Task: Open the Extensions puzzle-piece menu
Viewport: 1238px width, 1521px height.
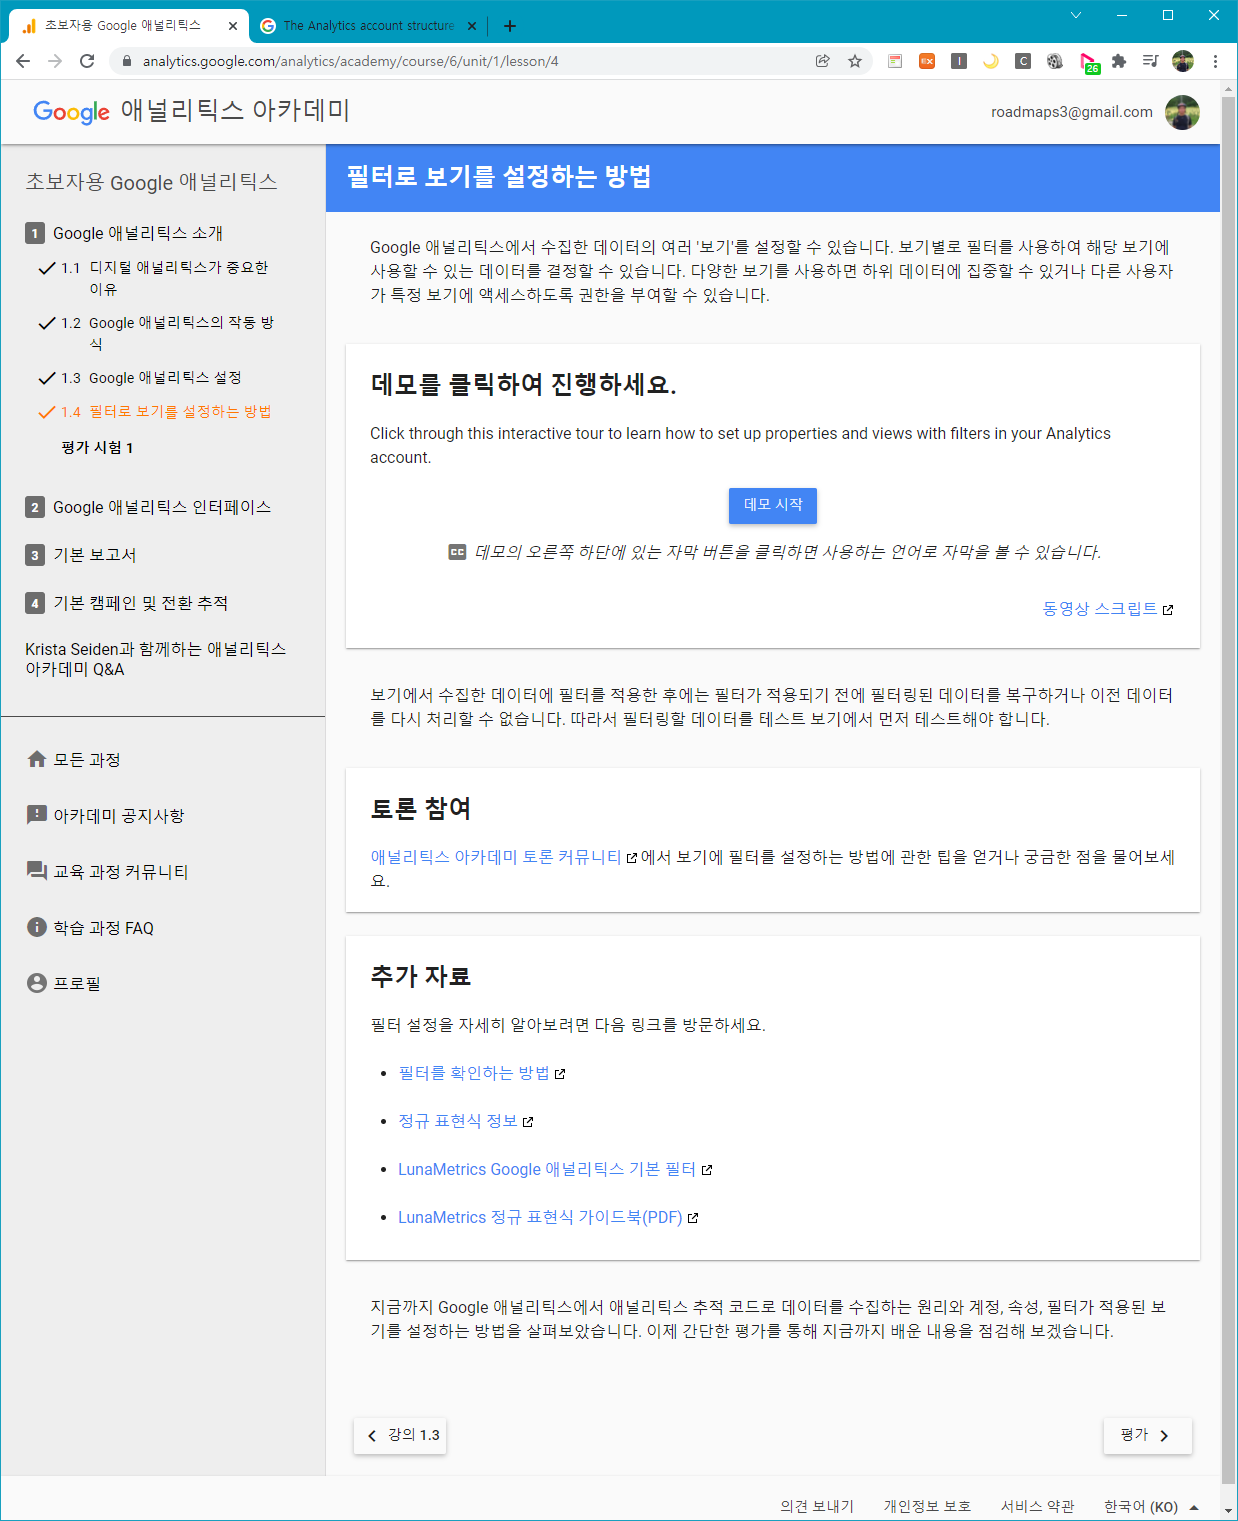Action: tap(1119, 61)
